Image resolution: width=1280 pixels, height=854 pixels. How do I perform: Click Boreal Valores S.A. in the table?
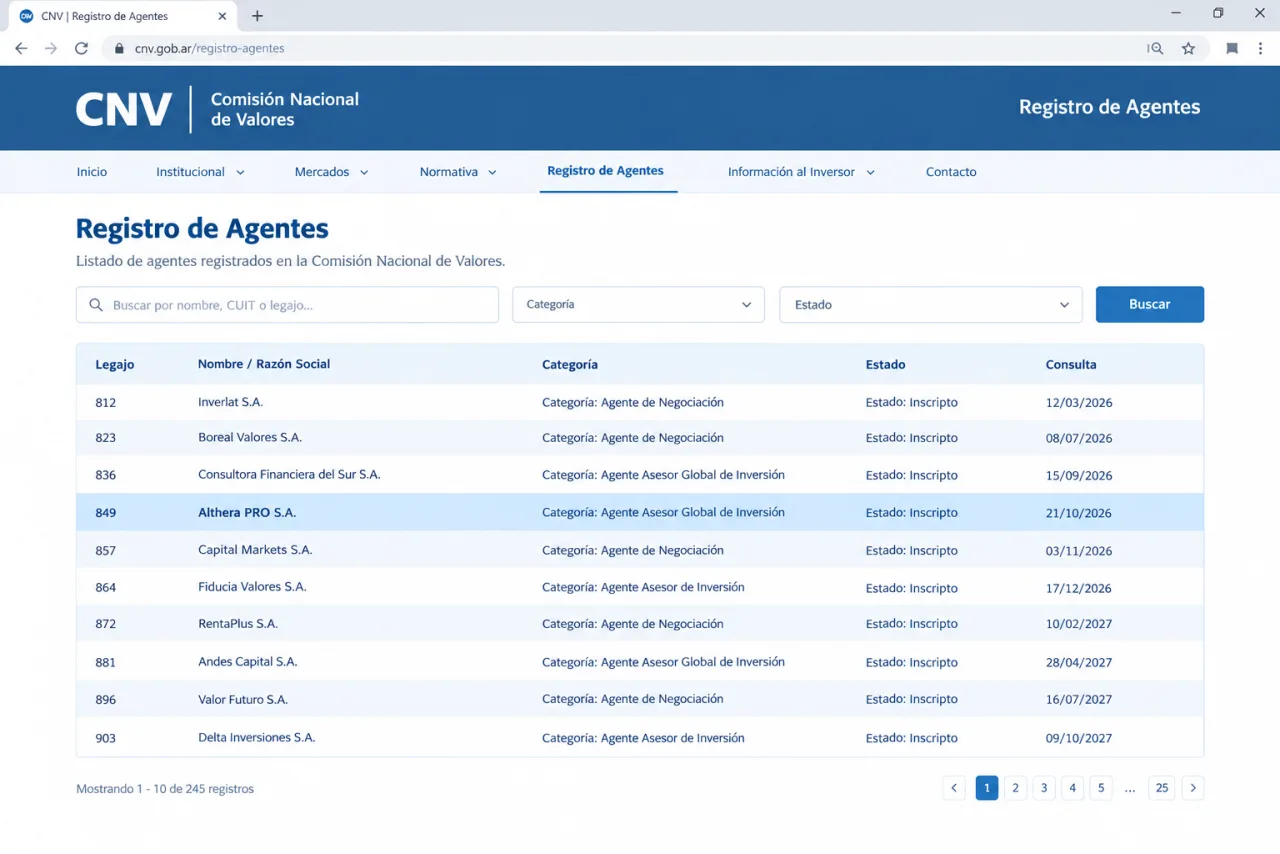point(250,437)
